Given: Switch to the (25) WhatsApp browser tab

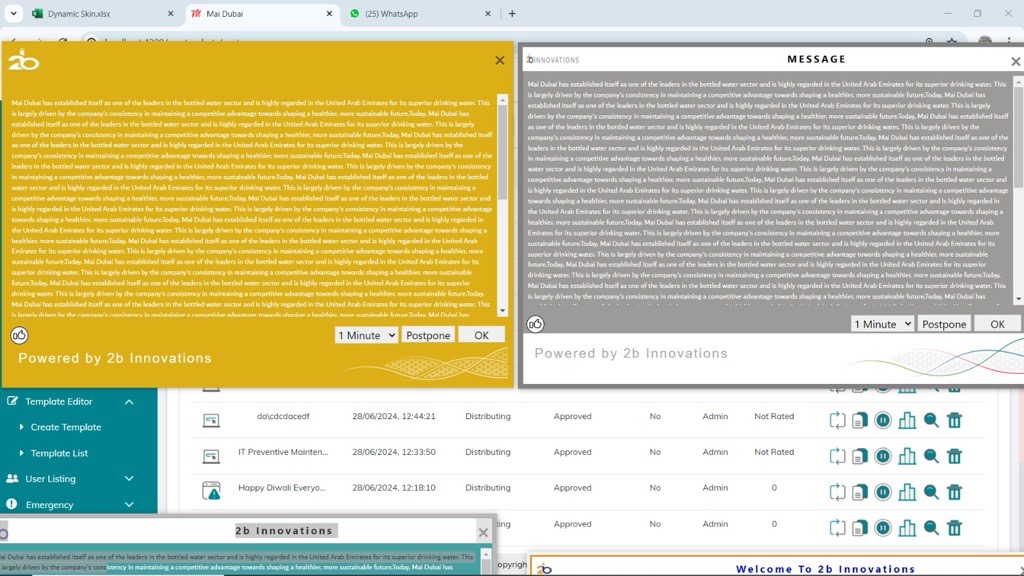Looking at the screenshot, I should click(x=421, y=14).
